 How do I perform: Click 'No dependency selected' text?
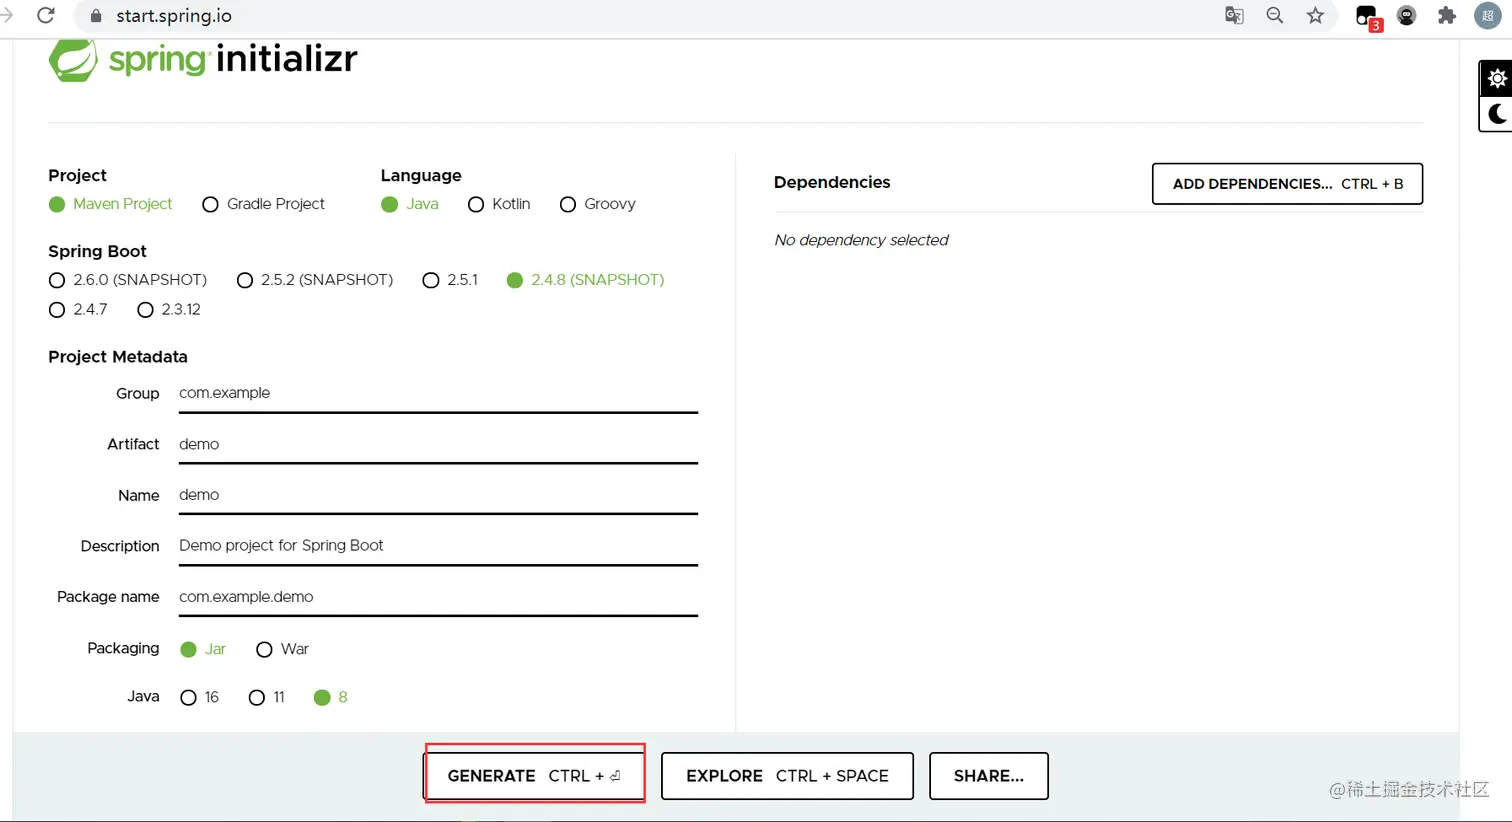(x=861, y=240)
